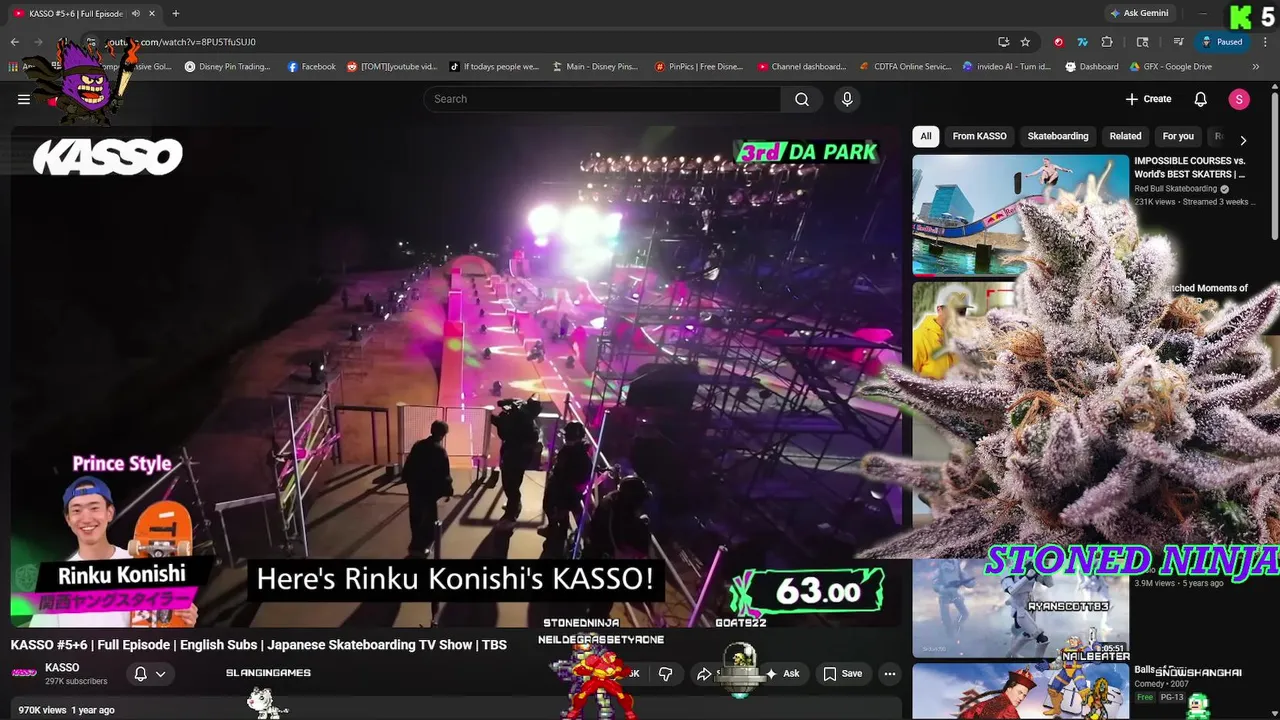Image resolution: width=1280 pixels, height=720 pixels.
Task: Start voice search with the microphone icon
Action: (x=847, y=99)
